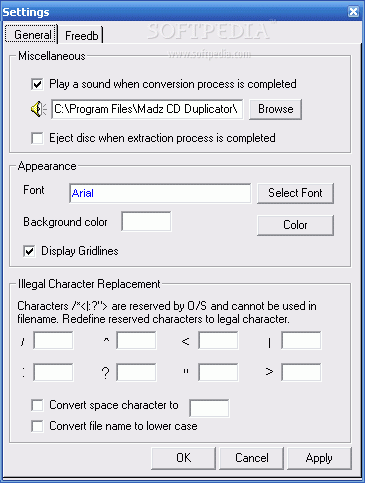Open the Select Font dialog
The height and width of the screenshot is (483, 365).
click(x=295, y=193)
